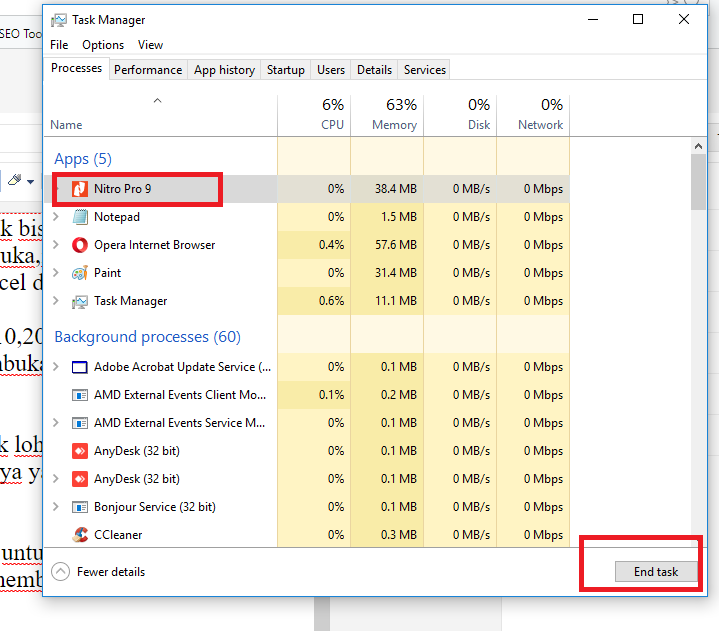Click the Fewer details link
The width and height of the screenshot is (719, 631).
coord(111,572)
